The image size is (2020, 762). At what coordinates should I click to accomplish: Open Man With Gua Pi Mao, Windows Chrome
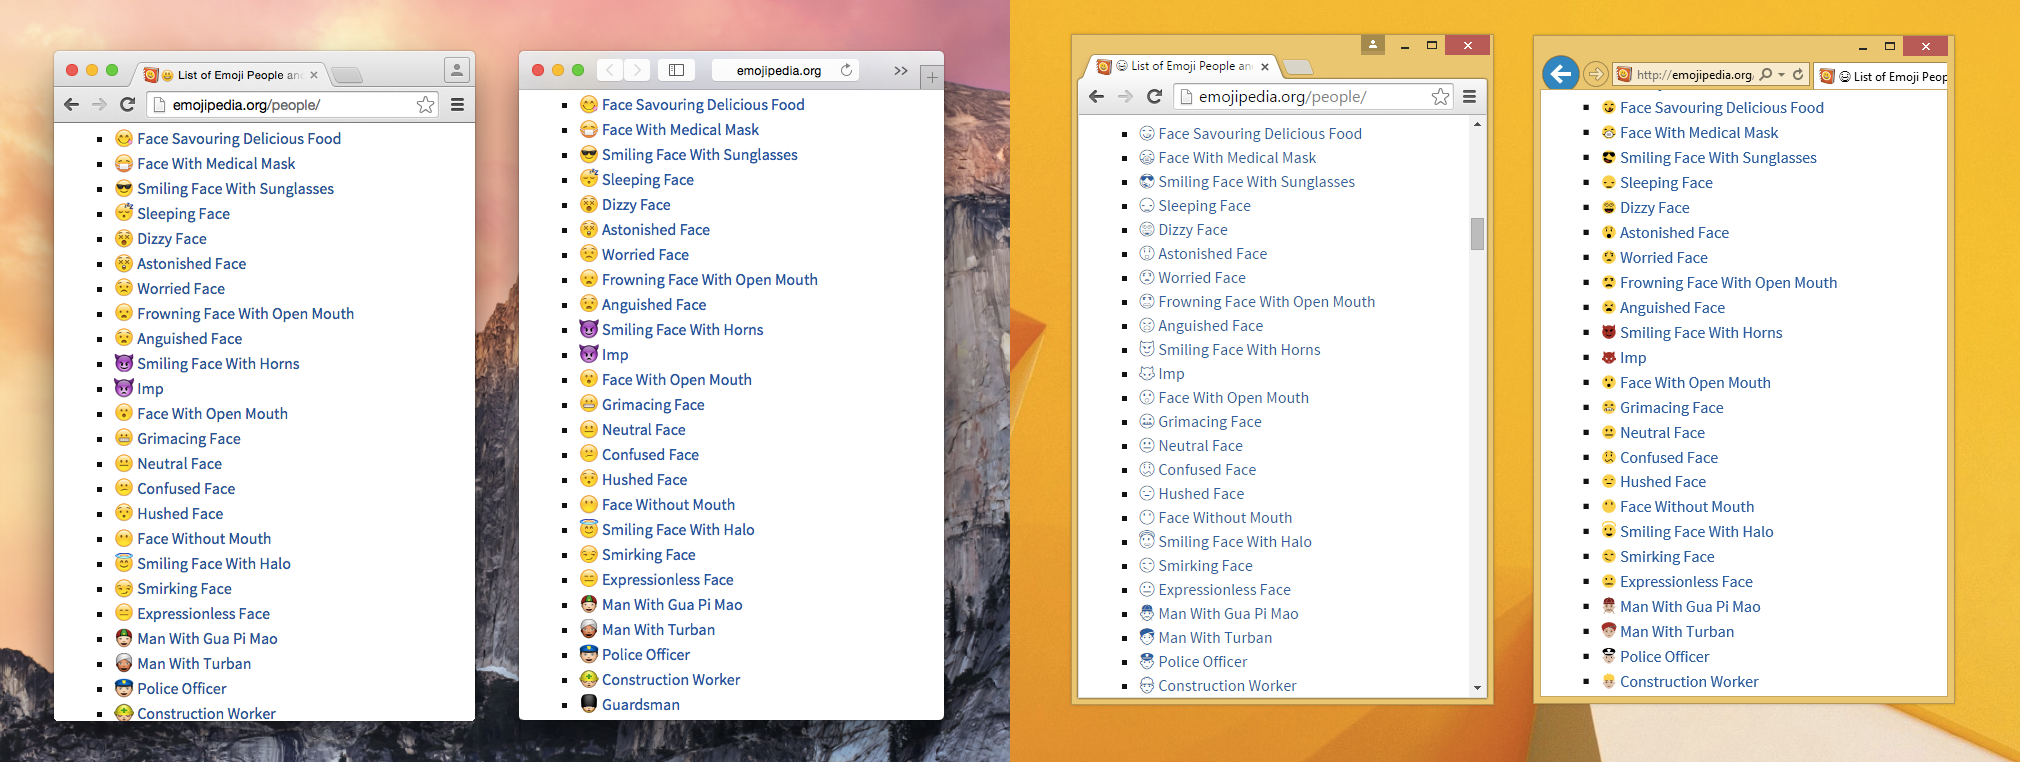[1228, 614]
